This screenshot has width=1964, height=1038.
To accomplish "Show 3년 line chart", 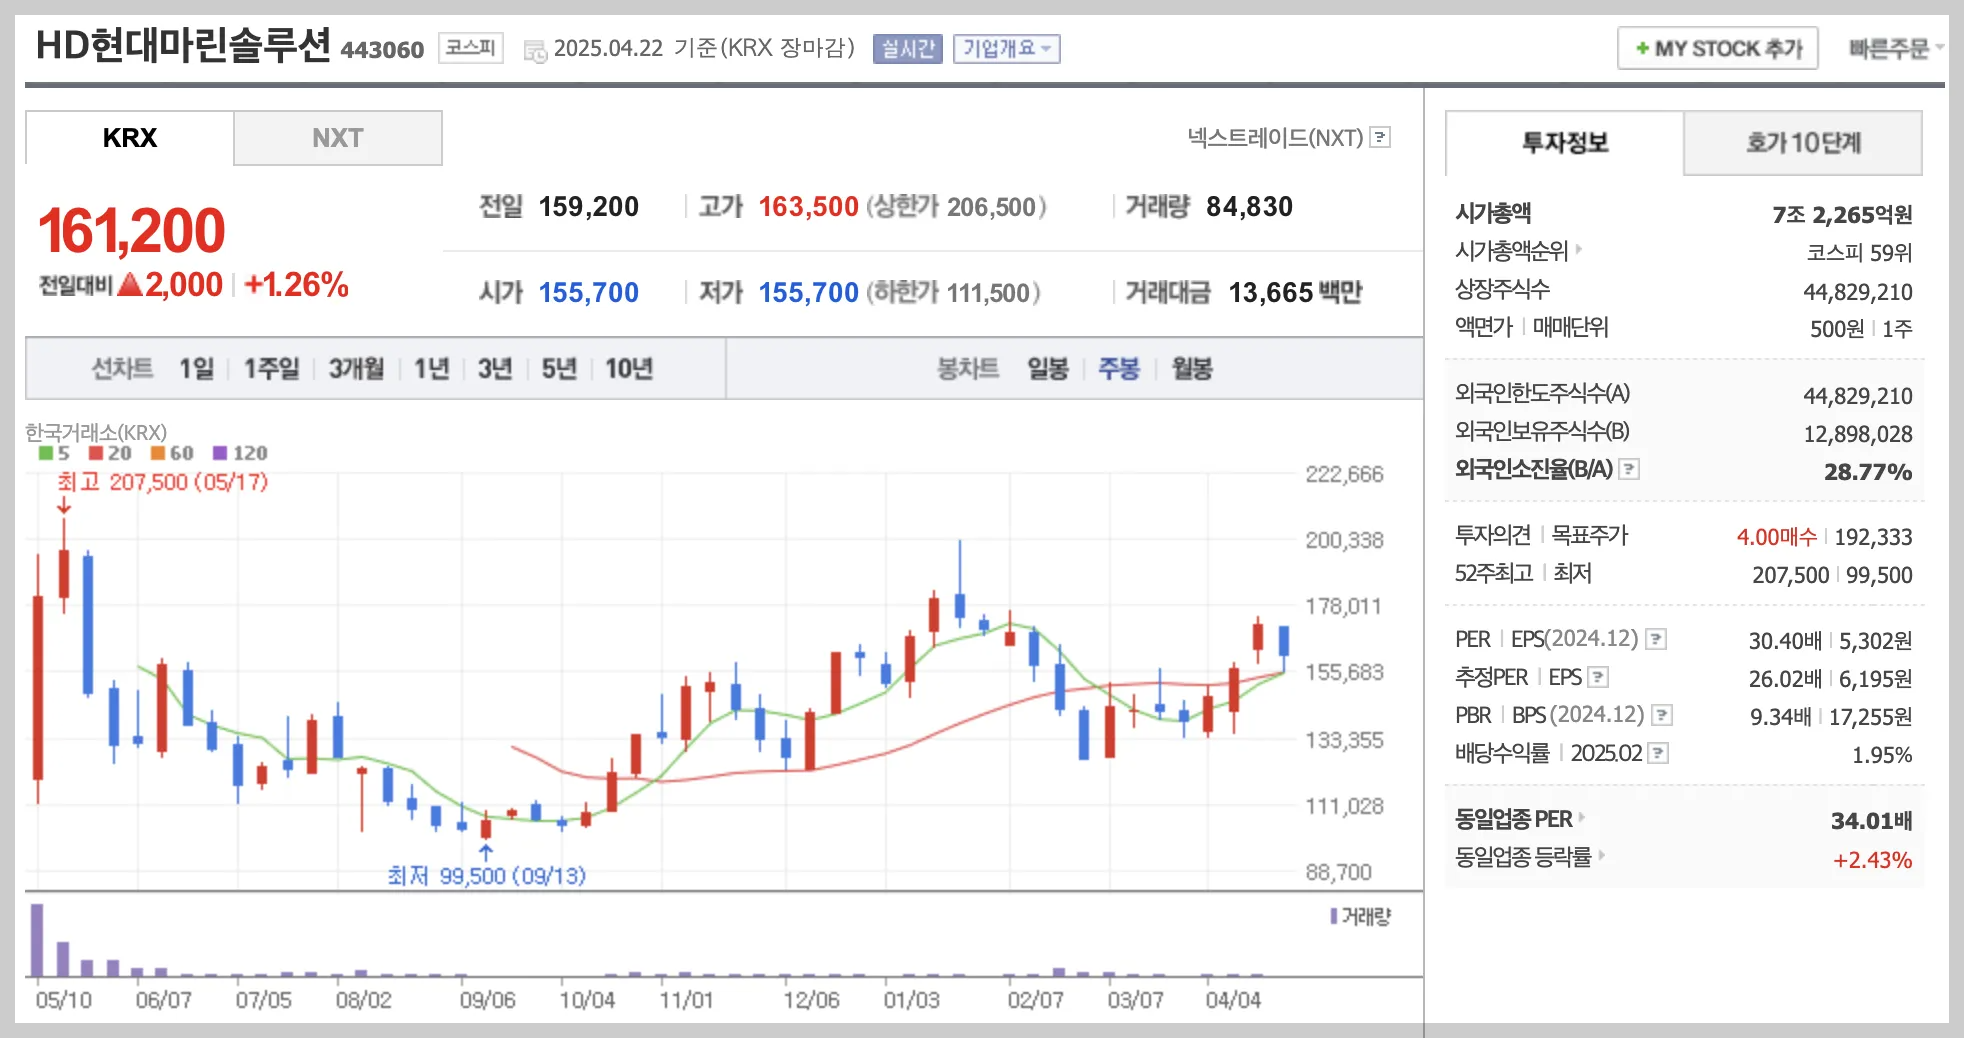I will point(495,369).
